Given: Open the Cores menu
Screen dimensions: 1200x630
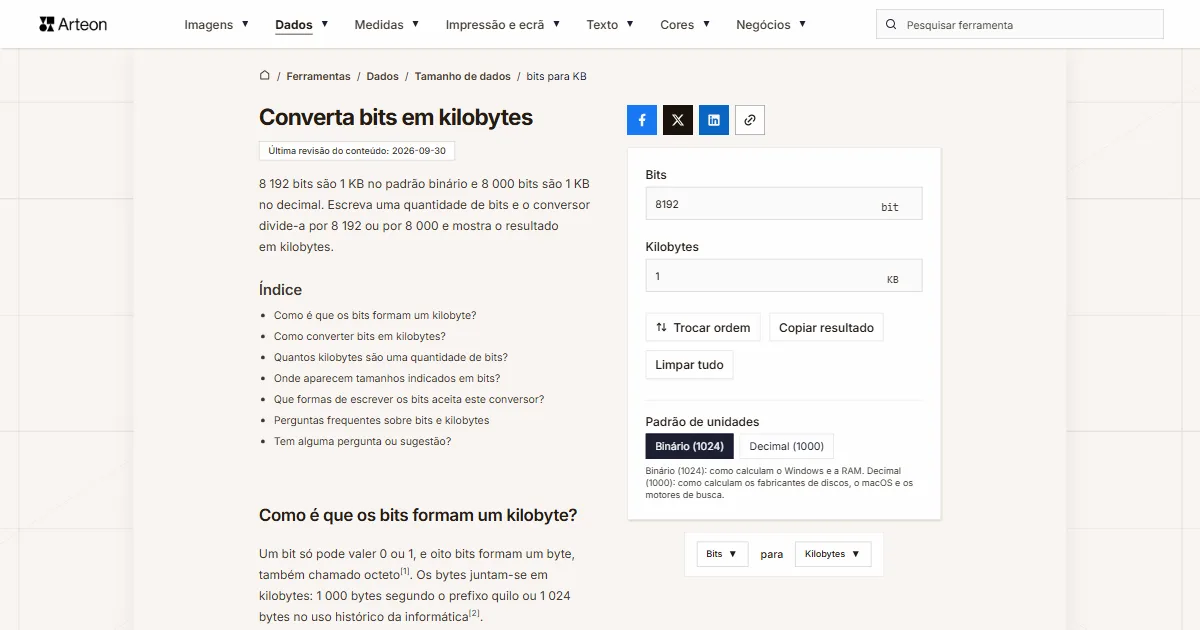Looking at the screenshot, I should [685, 25].
